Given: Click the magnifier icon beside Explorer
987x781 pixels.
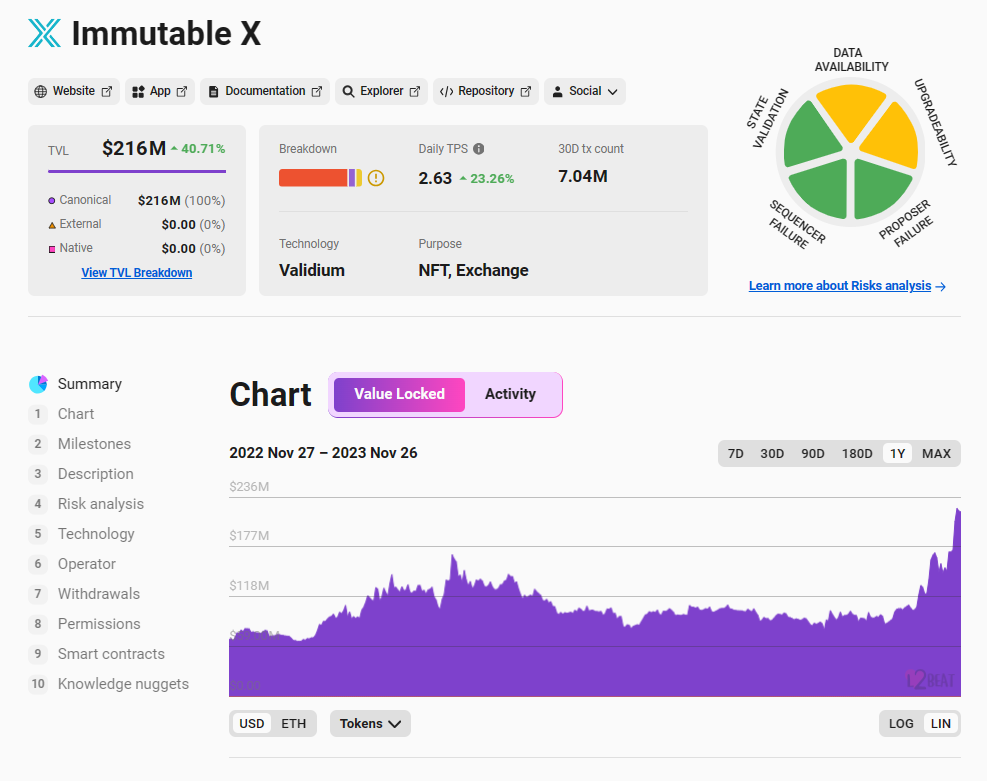Looking at the screenshot, I should [x=348, y=92].
